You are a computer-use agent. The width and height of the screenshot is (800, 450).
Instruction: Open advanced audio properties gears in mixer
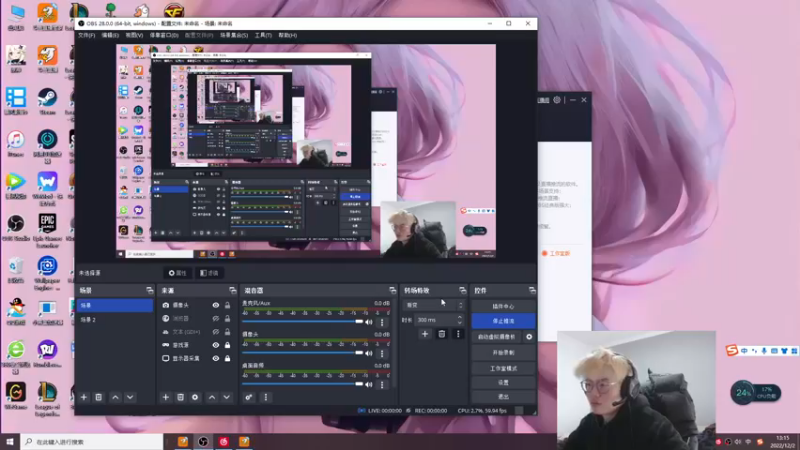(248, 397)
